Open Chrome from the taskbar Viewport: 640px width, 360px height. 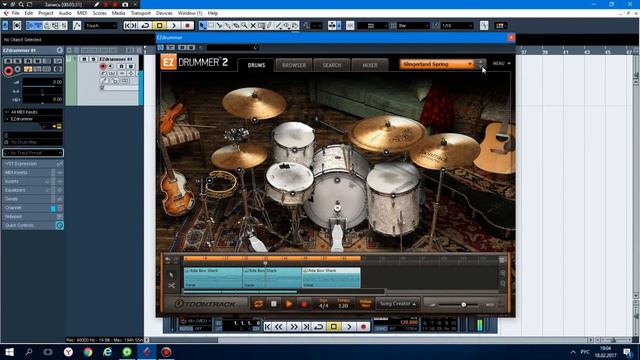88,351
